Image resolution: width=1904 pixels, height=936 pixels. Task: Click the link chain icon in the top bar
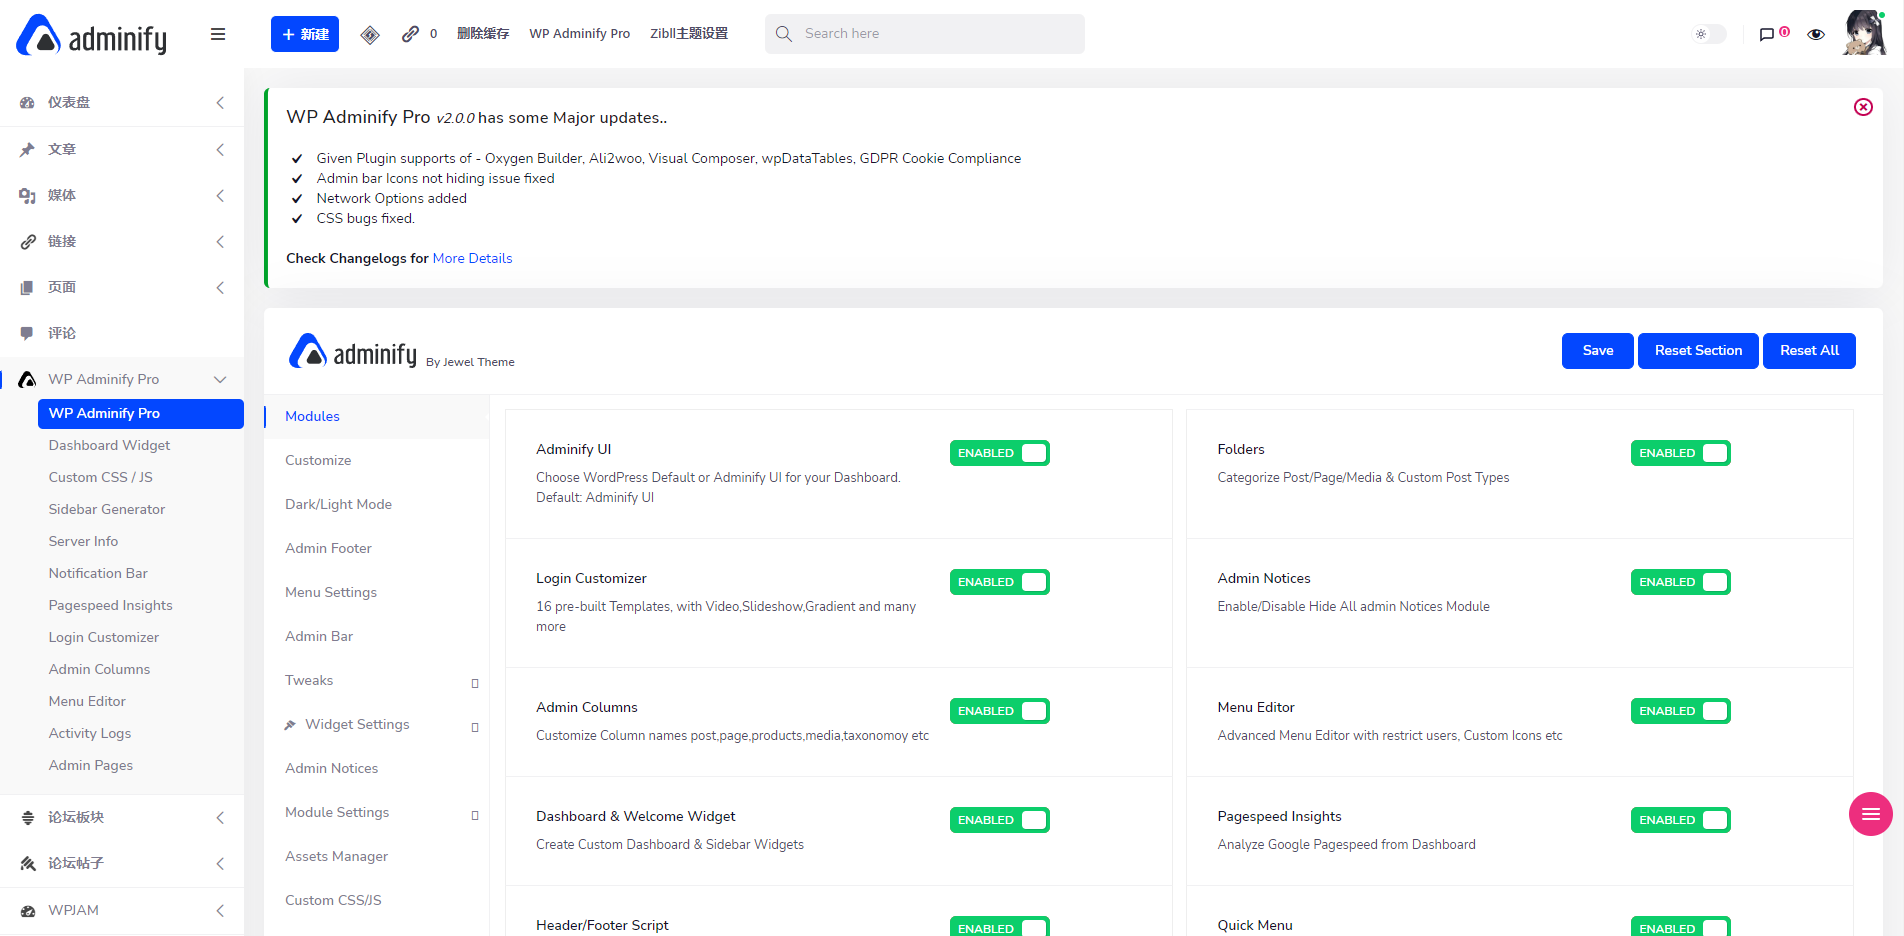coord(410,34)
